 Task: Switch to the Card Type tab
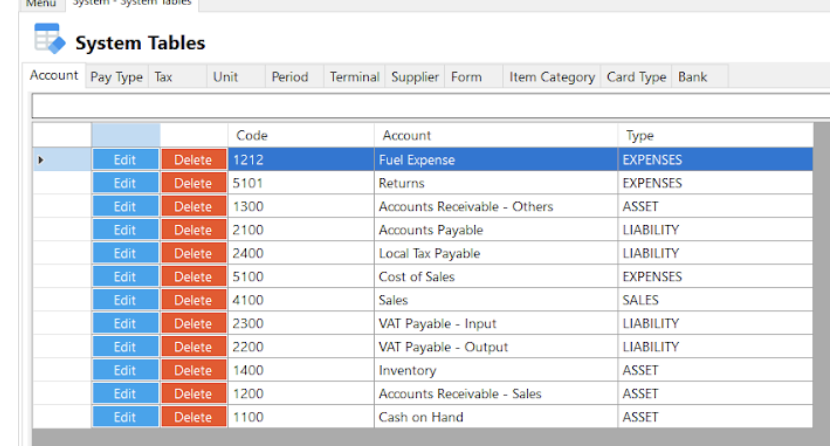click(636, 77)
